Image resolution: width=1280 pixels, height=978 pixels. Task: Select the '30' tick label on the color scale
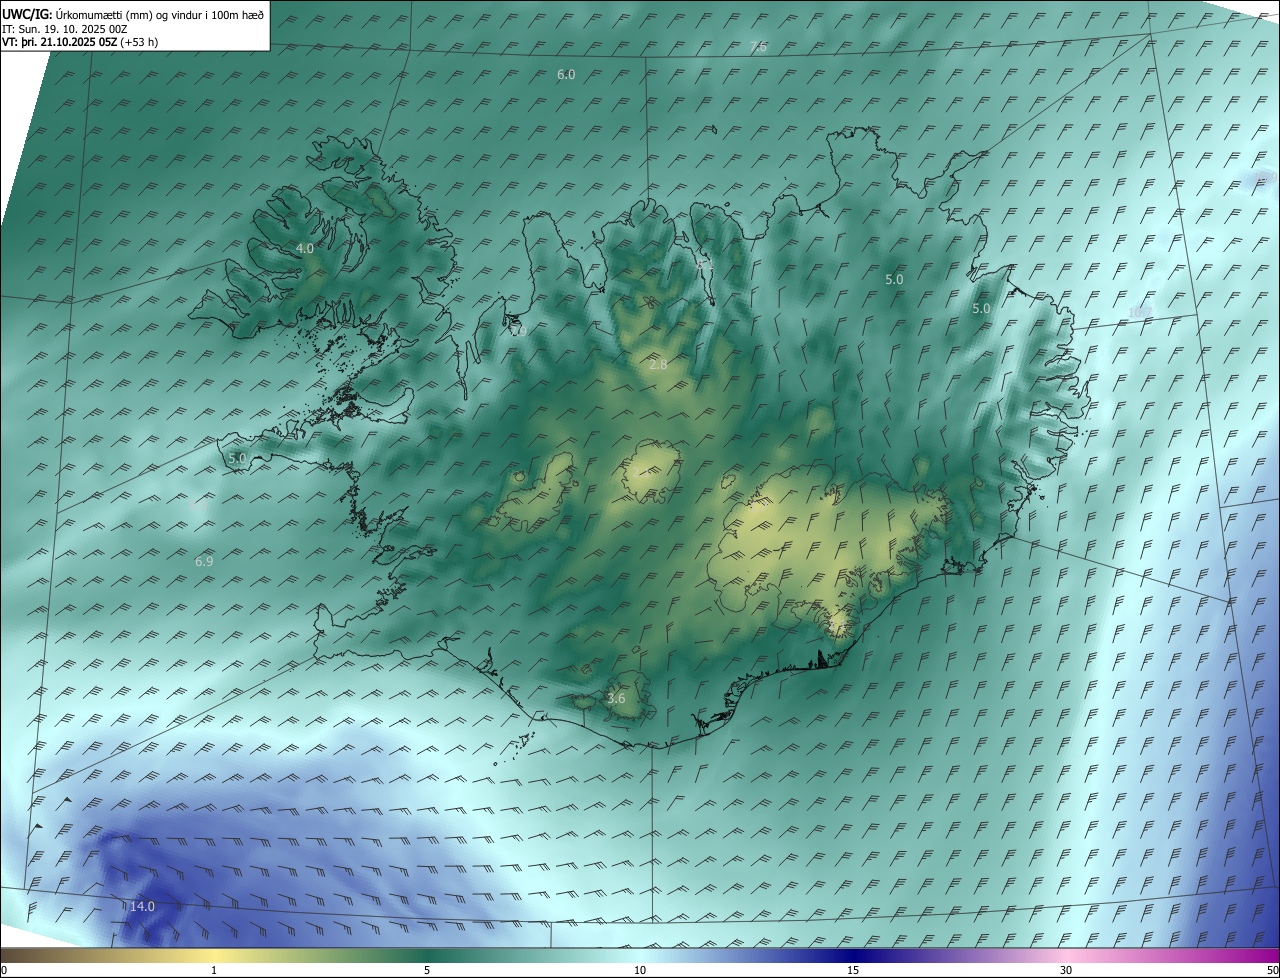[1066, 970]
